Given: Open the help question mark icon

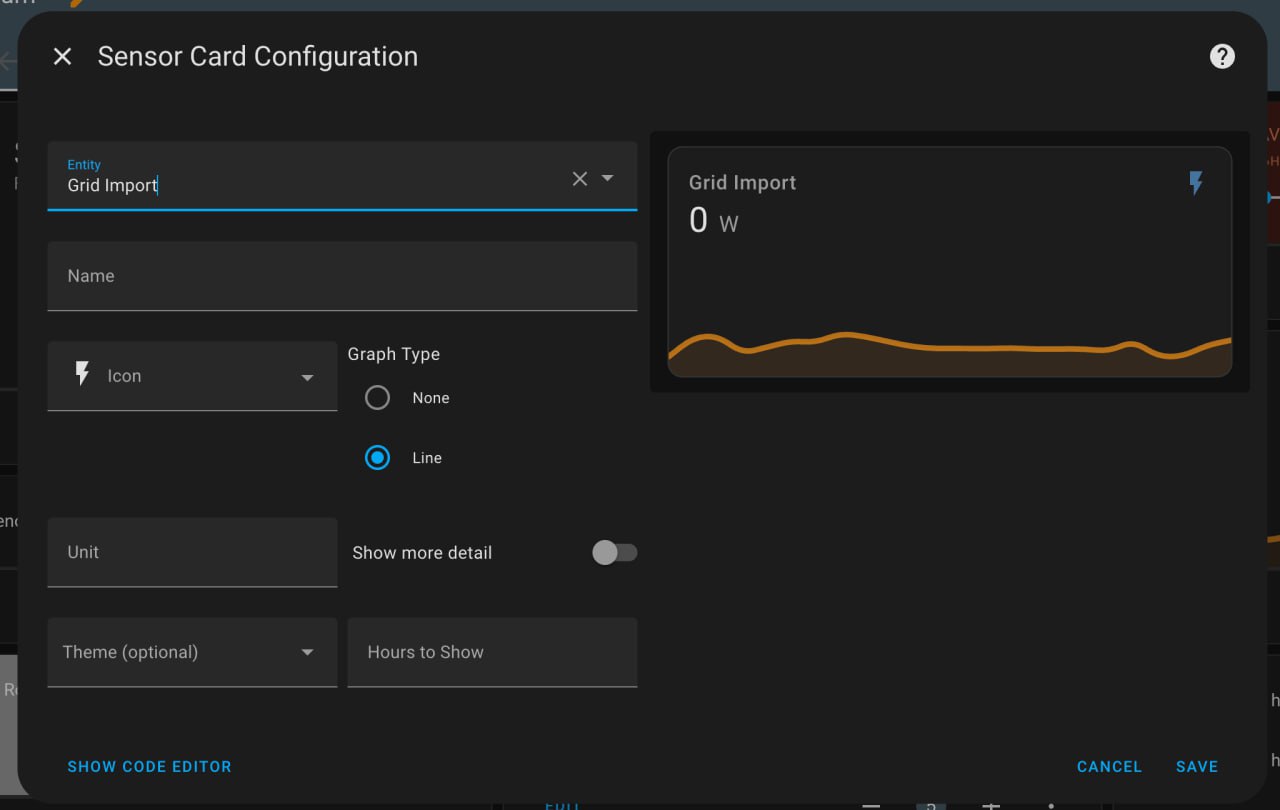Looking at the screenshot, I should coord(1222,57).
